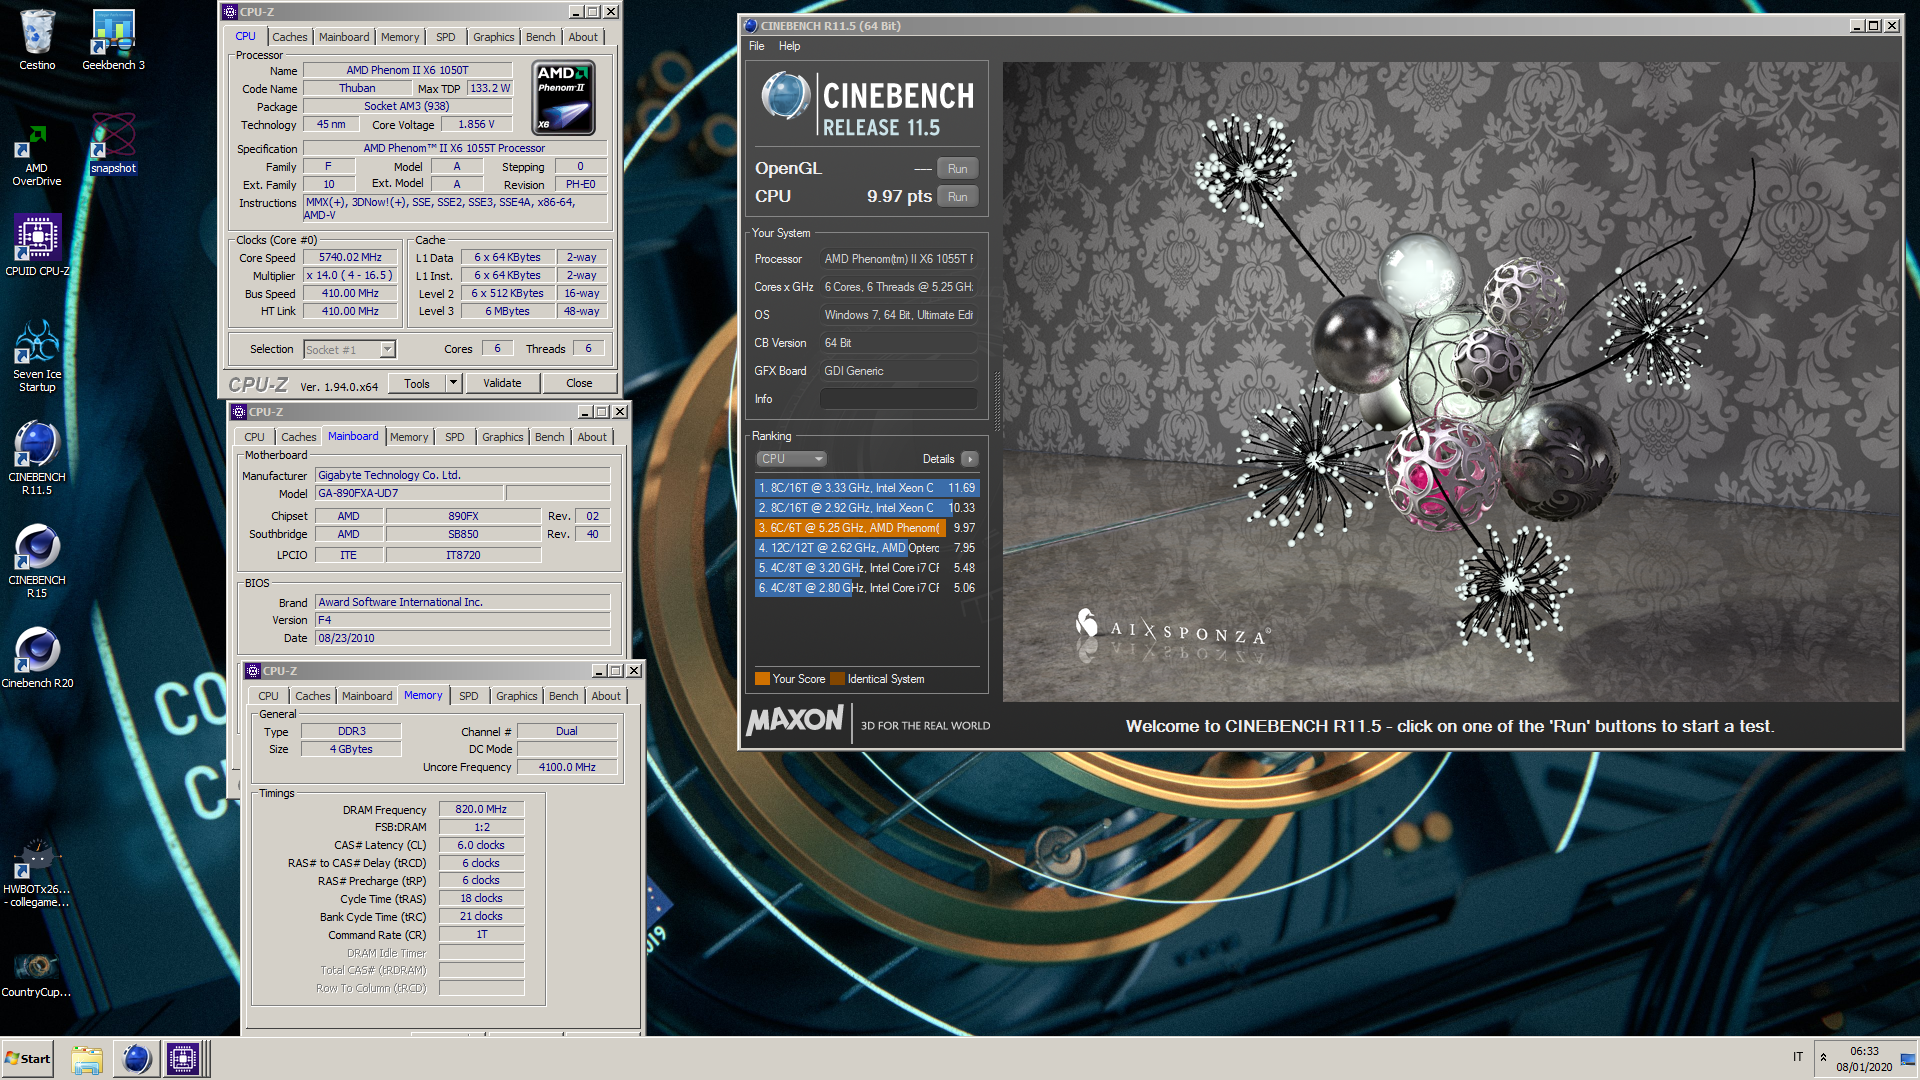Expand ranking Details arrow button

[x=969, y=459]
